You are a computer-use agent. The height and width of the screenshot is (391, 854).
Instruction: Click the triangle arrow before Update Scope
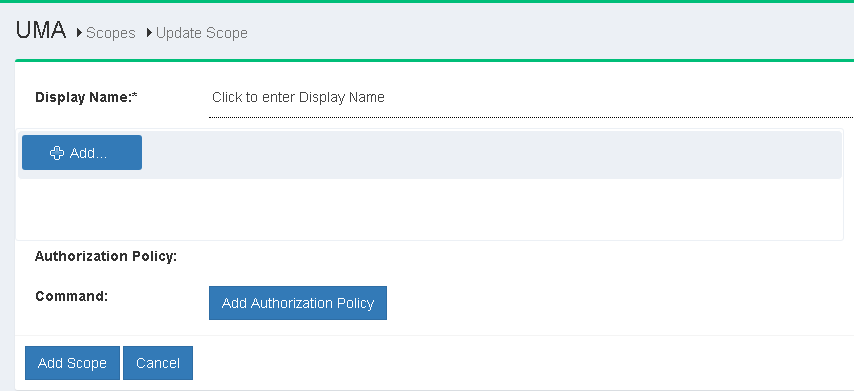click(149, 33)
